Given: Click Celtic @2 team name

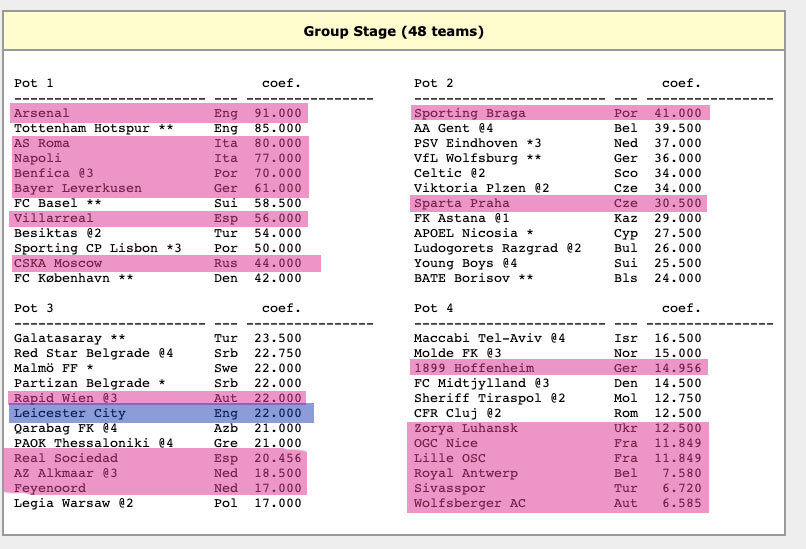Looking at the screenshot, I should coord(449,173).
